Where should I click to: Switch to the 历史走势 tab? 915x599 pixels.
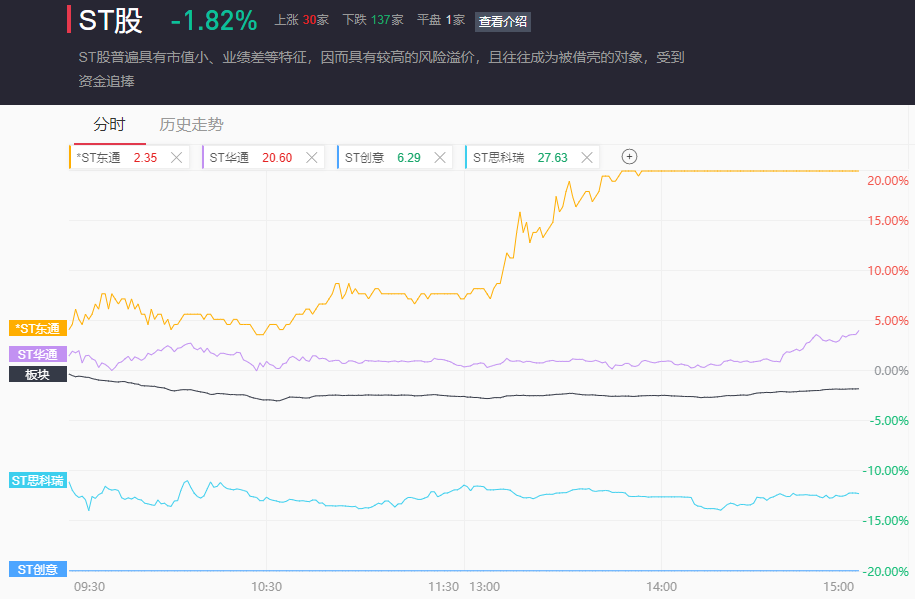coord(191,125)
